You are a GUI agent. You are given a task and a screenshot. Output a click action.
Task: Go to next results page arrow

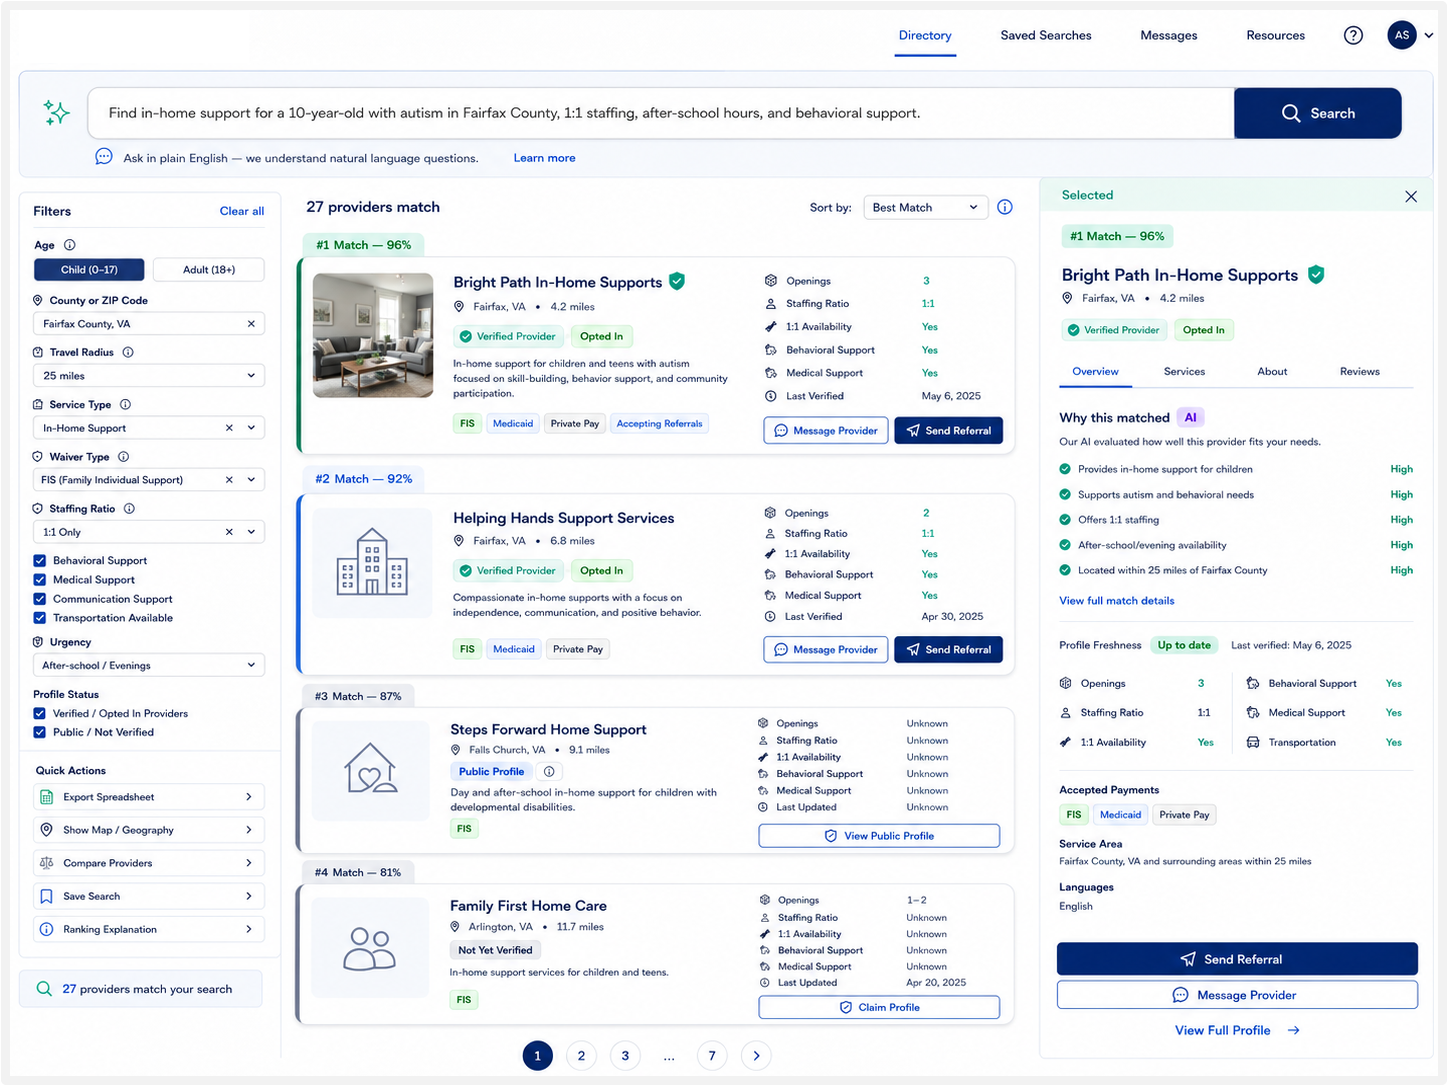coord(756,1055)
